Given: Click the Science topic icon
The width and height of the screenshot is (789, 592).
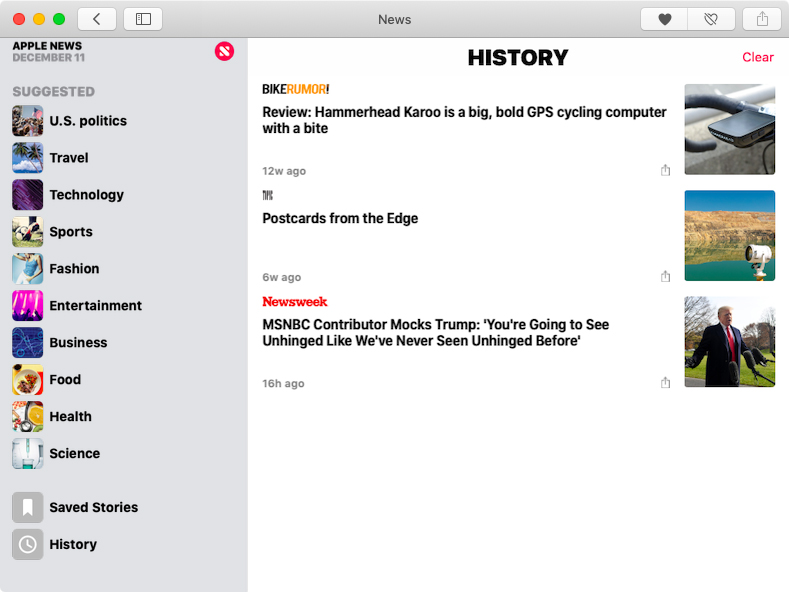Looking at the screenshot, I should coord(28,454).
